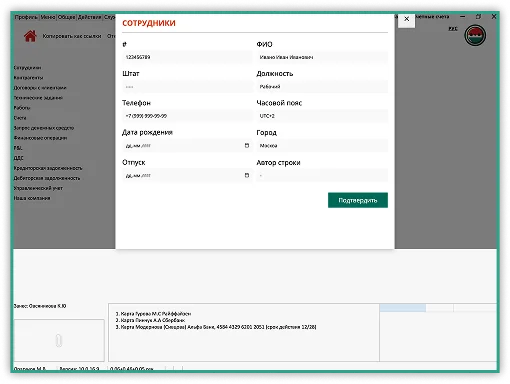Screen dimensions: 510x384
Task: Open Наша компания section
Action: (x=32, y=198)
